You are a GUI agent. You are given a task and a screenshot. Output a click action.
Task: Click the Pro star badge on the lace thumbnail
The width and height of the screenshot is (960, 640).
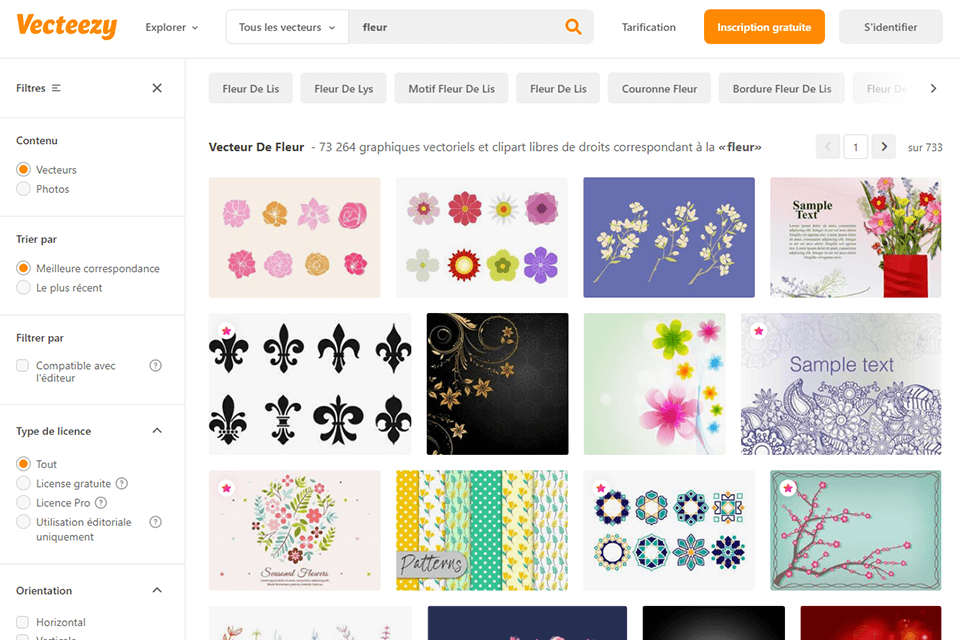point(760,328)
